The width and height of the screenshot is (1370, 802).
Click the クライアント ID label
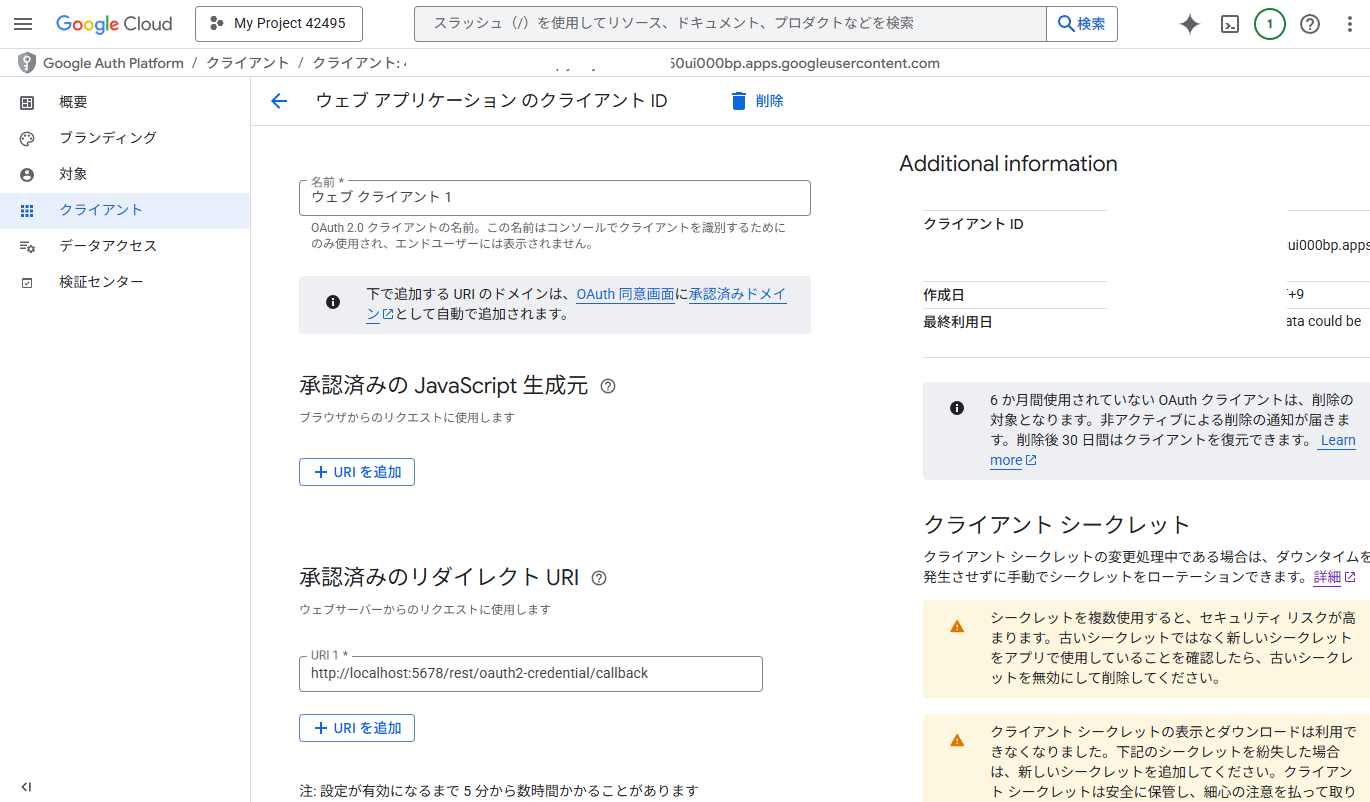pos(973,224)
